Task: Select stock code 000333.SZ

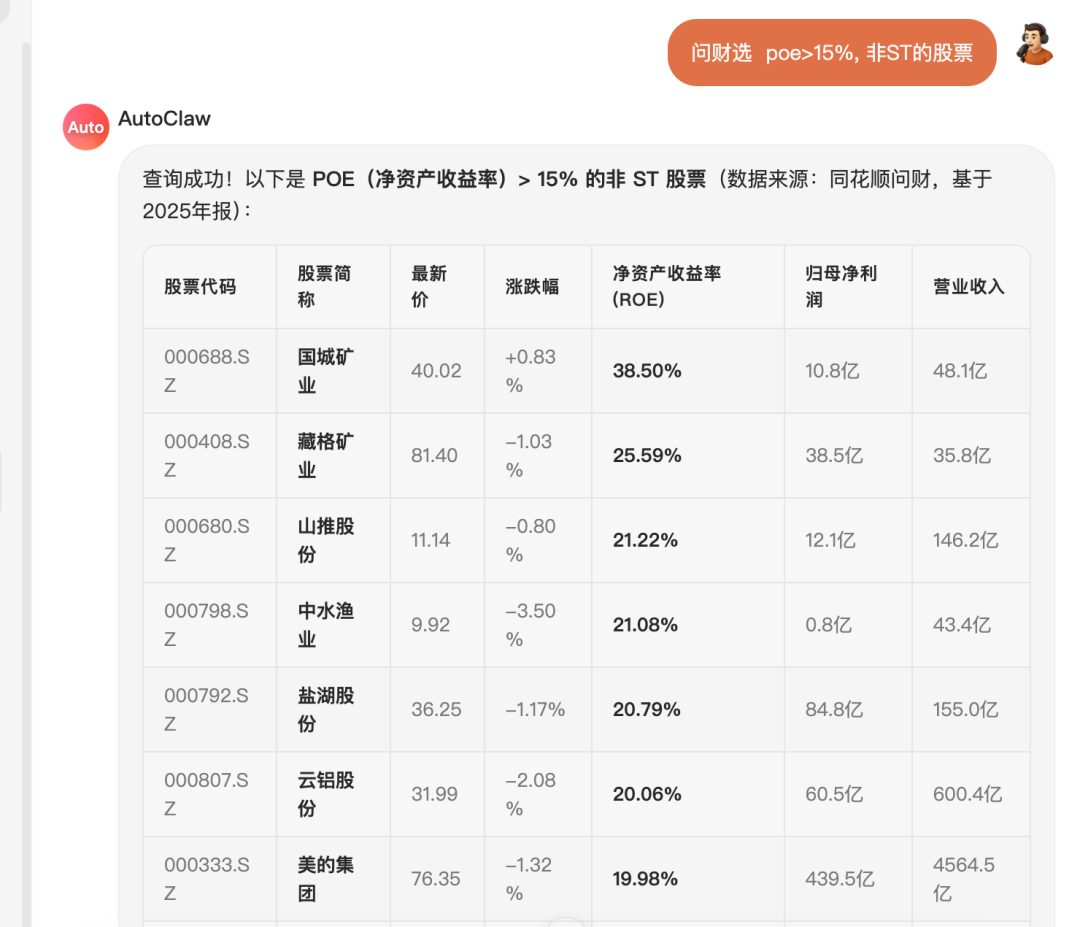Action: point(207,879)
